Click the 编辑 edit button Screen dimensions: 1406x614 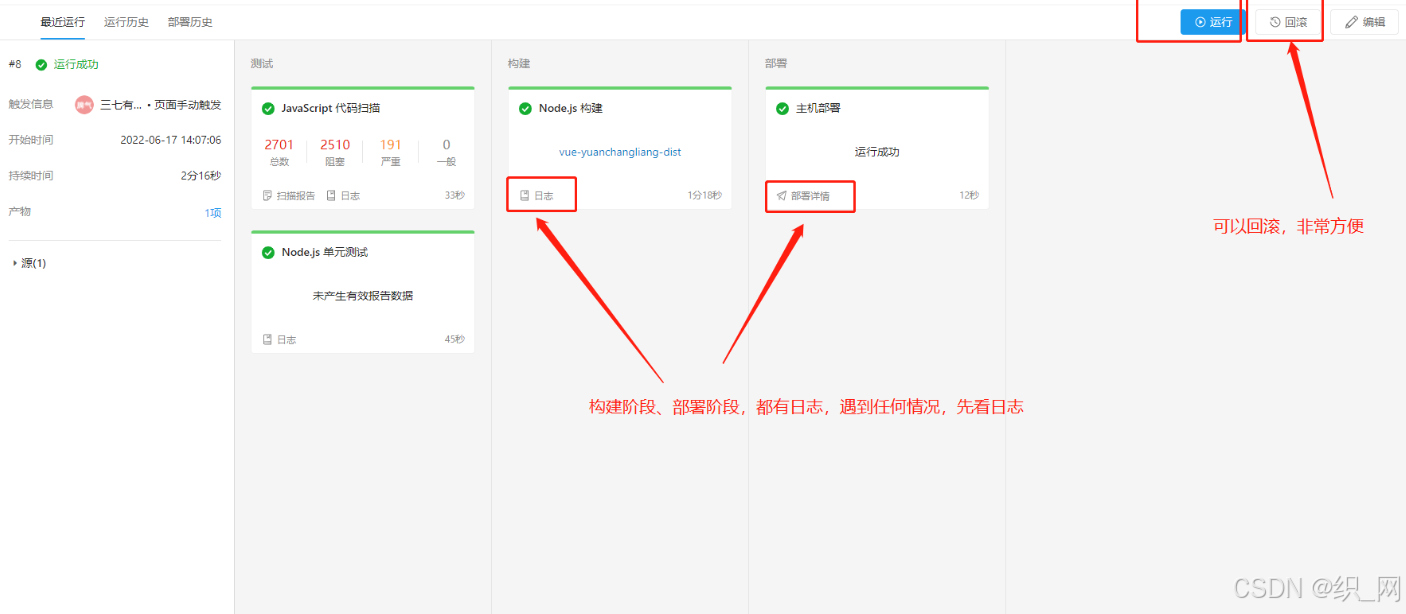(1364, 21)
